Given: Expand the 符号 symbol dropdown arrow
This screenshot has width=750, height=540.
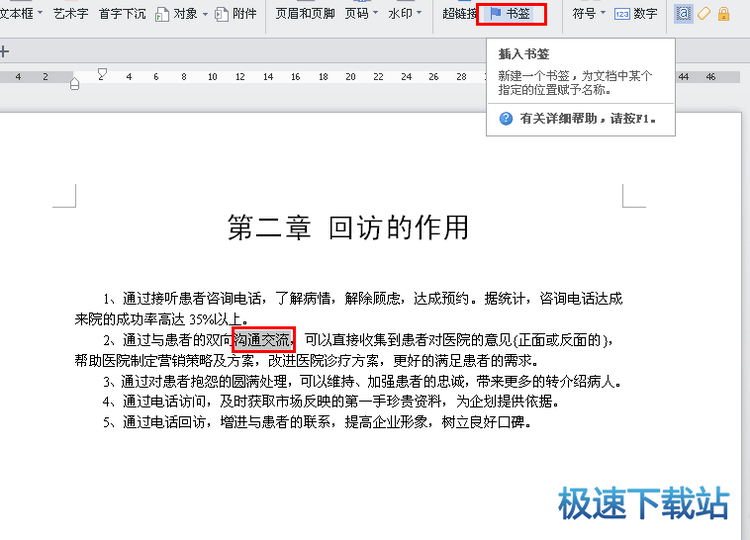Looking at the screenshot, I should pyautogui.click(x=603, y=13).
